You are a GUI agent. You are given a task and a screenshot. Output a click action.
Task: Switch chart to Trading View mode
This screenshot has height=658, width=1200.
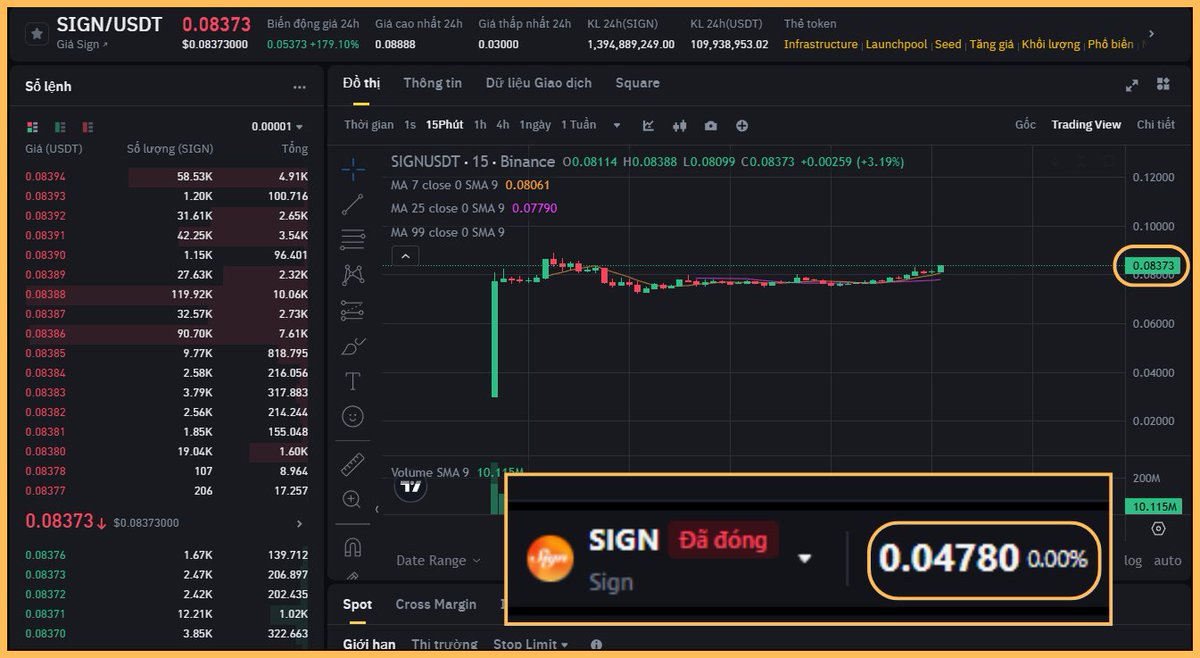coord(1086,125)
